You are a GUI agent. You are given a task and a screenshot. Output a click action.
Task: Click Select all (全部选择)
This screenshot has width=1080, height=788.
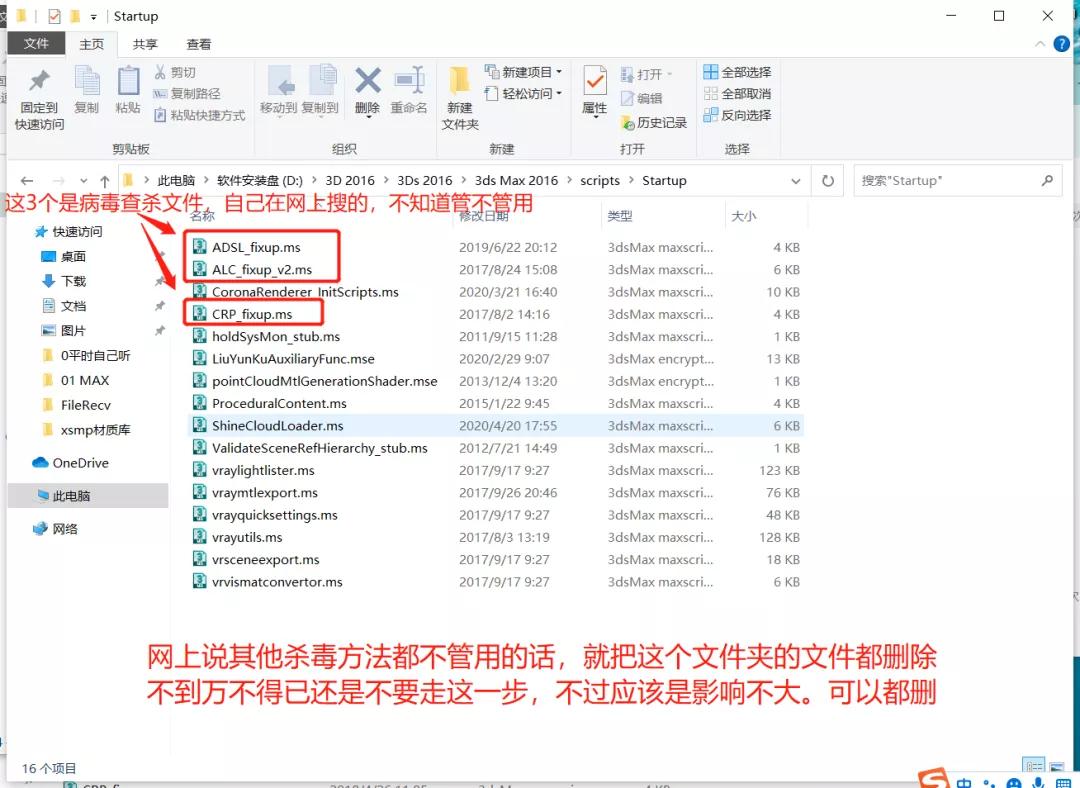click(737, 72)
